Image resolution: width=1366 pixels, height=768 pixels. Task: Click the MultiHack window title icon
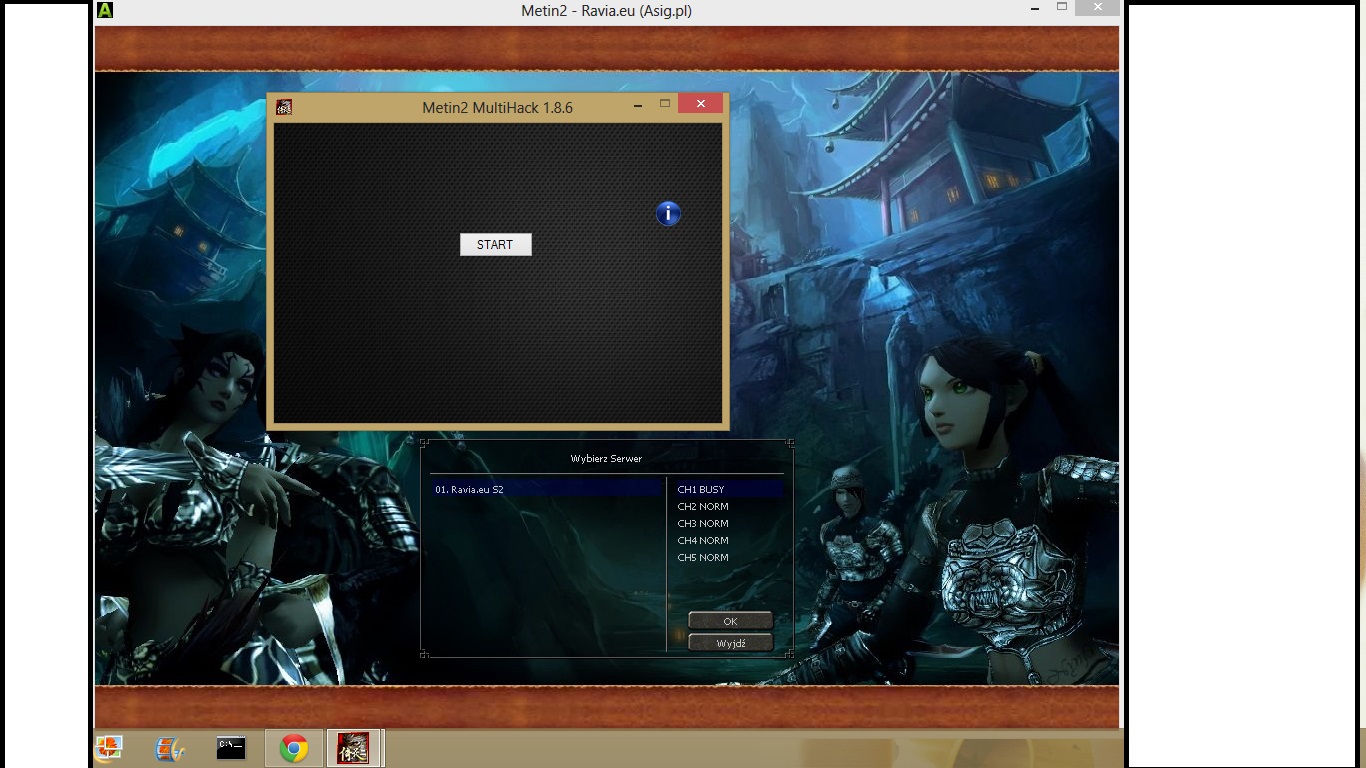[284, 107]
